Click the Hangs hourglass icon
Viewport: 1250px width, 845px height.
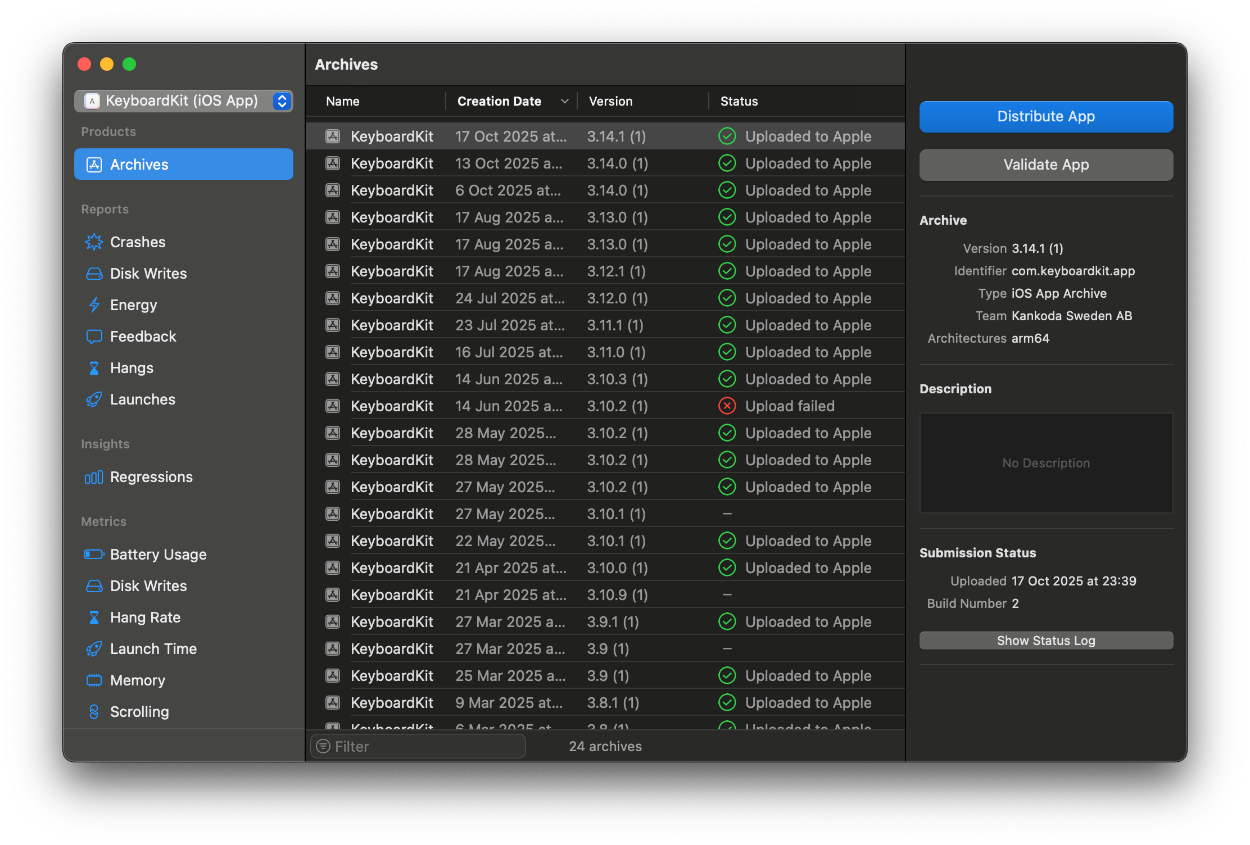[x=94, y=368]
